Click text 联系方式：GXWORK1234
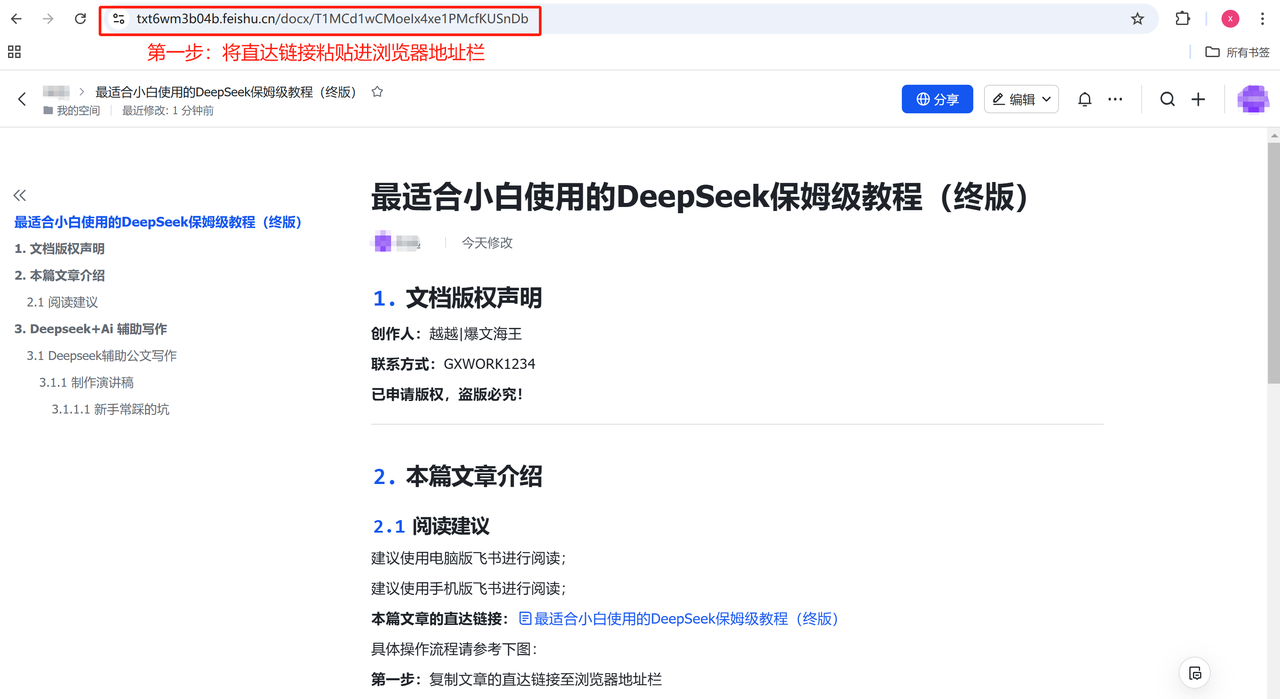 pos(453,364)
